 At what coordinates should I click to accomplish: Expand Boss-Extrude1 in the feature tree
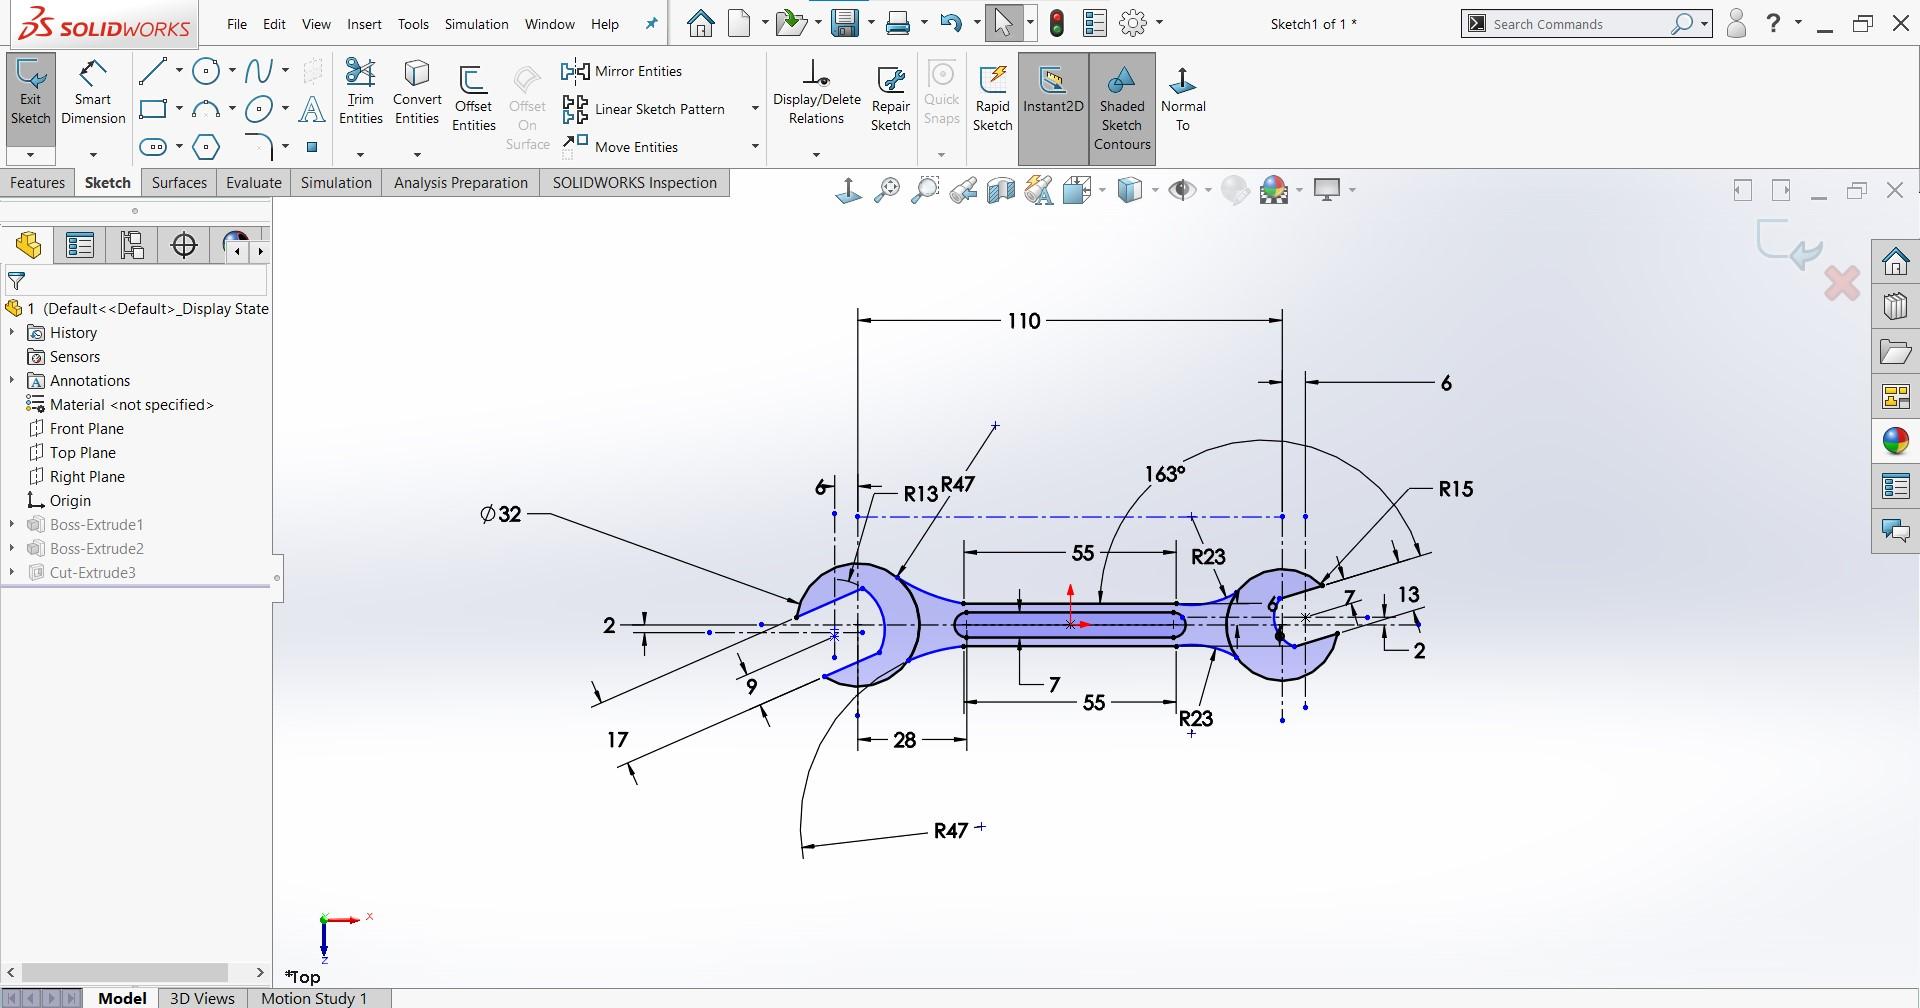(12, 524)
